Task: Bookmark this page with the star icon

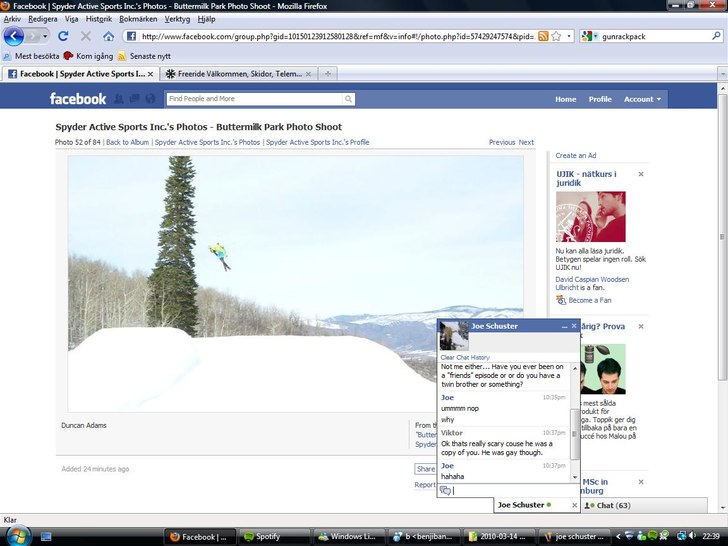Action: tap(556, 36)
